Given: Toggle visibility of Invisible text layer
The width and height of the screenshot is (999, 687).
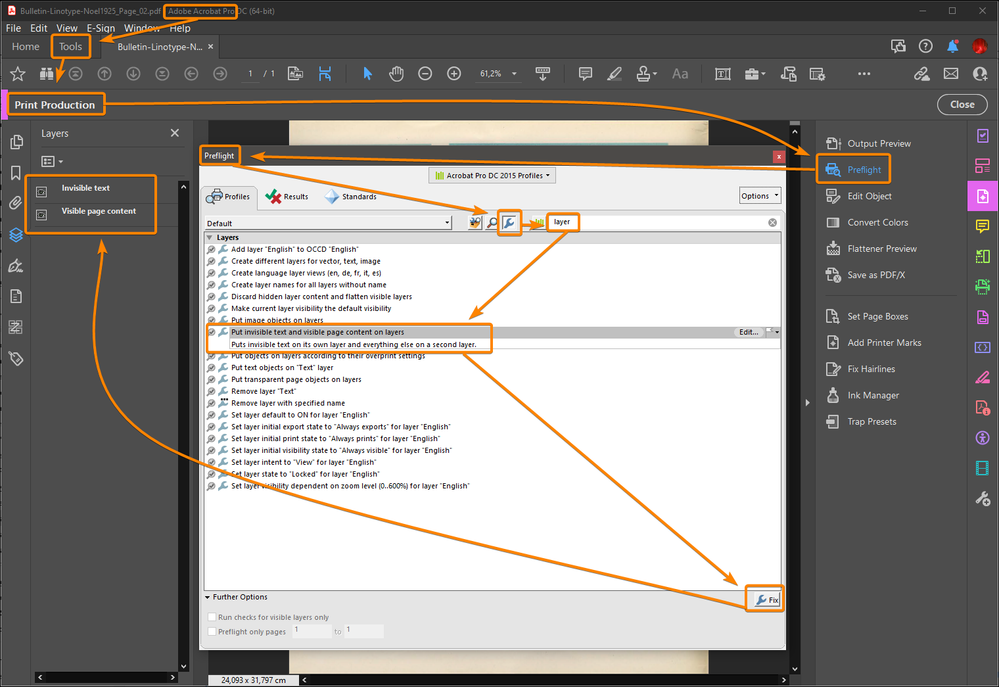Looking at the screenshot, I should [41, 191].
